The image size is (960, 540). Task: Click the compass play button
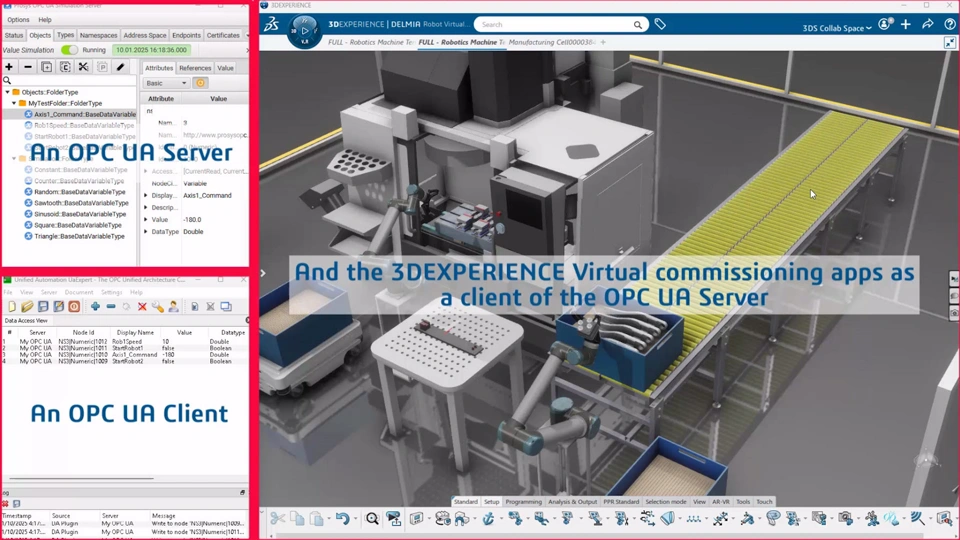(305, 31)
